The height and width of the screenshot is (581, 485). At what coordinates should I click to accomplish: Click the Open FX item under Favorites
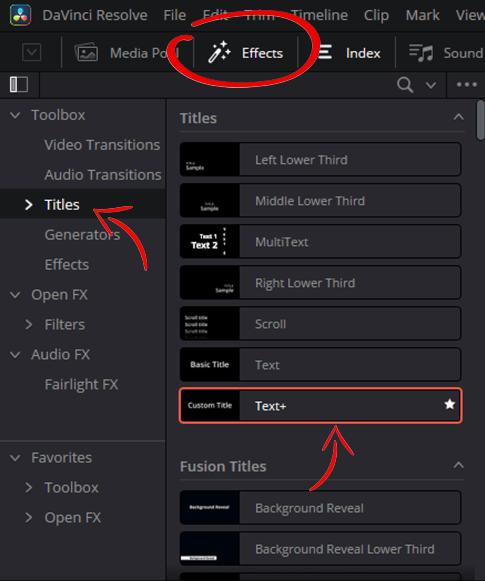(x=73, y=518)
